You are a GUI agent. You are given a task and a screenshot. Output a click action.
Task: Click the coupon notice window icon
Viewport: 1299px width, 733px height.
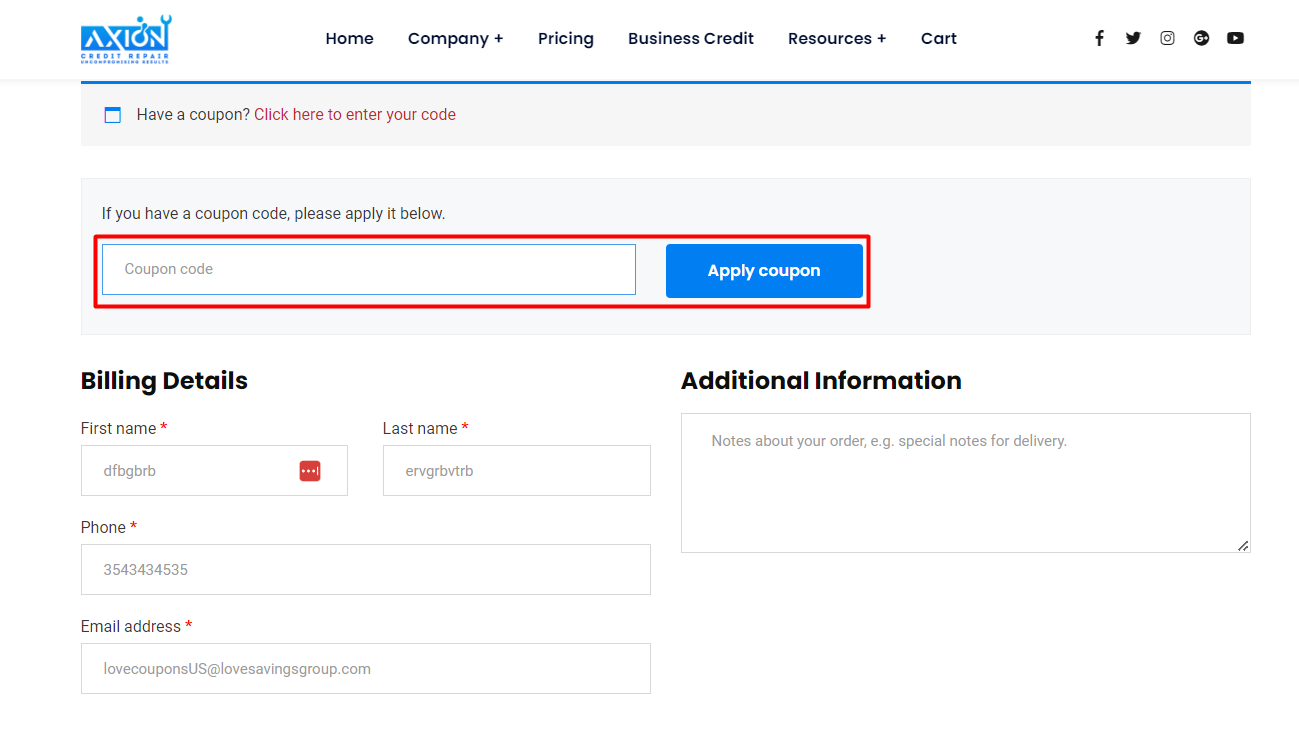[113, 115]
